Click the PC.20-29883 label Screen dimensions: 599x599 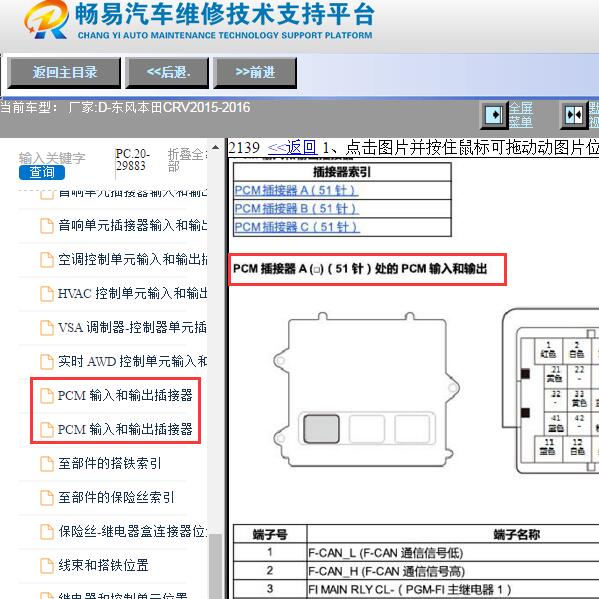click(133, 160)
